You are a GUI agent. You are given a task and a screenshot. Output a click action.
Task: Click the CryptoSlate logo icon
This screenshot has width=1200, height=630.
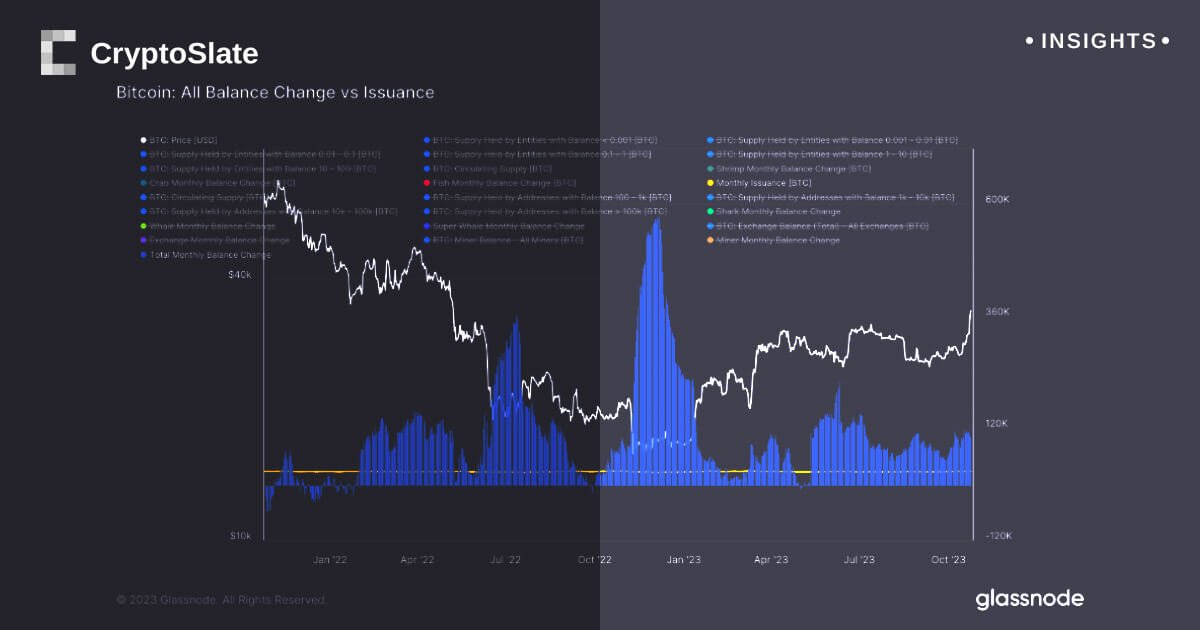tap(58, 53)
